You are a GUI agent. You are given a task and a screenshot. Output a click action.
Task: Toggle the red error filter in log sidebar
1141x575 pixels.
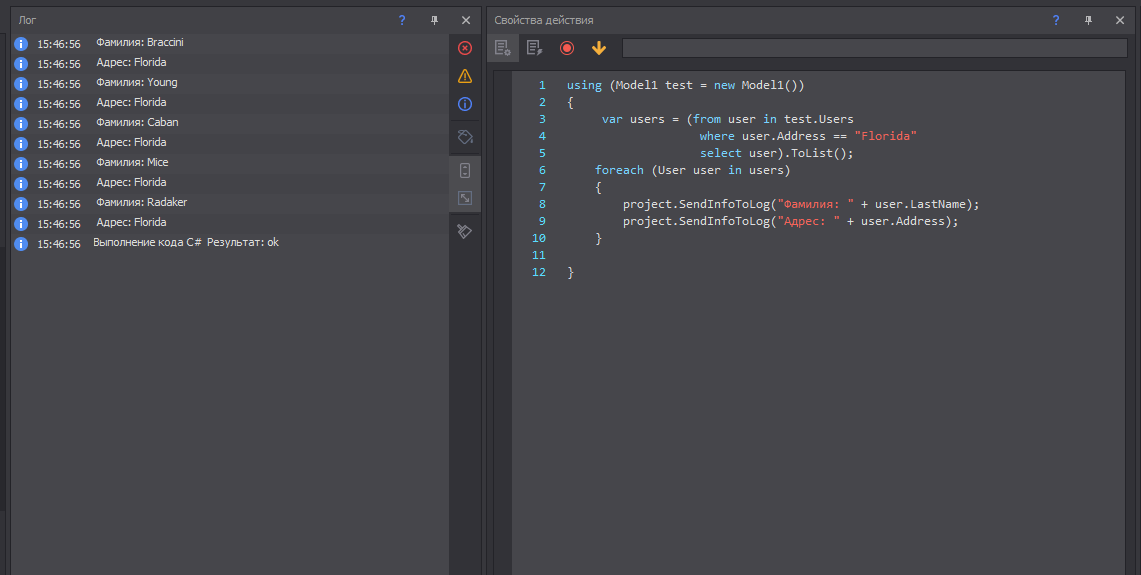465,48
